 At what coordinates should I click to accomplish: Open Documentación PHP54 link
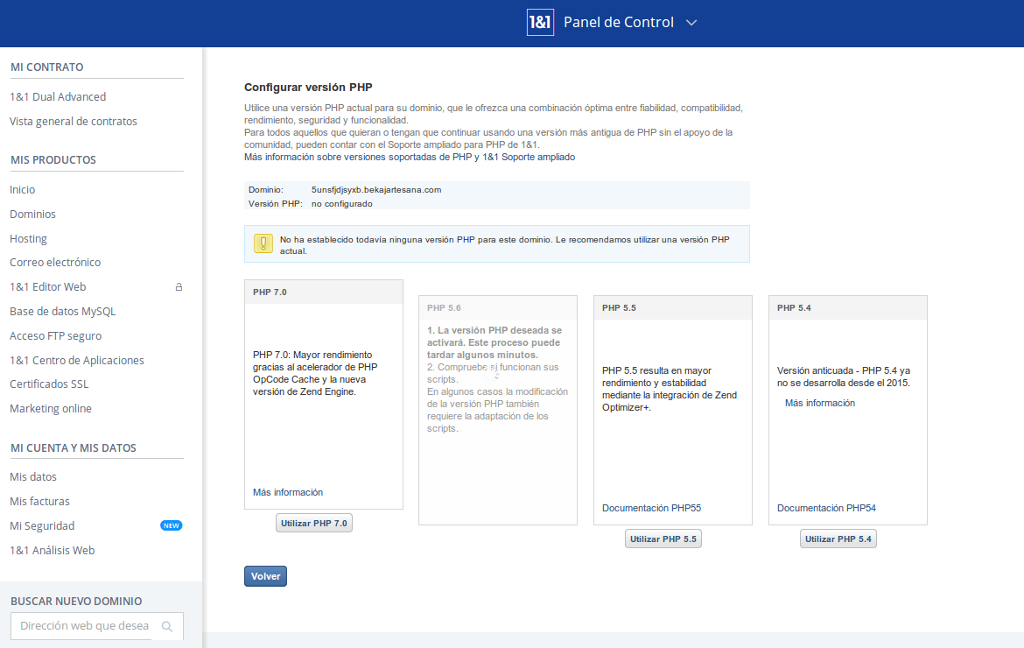pyautogui.click(x=826, y=508)
